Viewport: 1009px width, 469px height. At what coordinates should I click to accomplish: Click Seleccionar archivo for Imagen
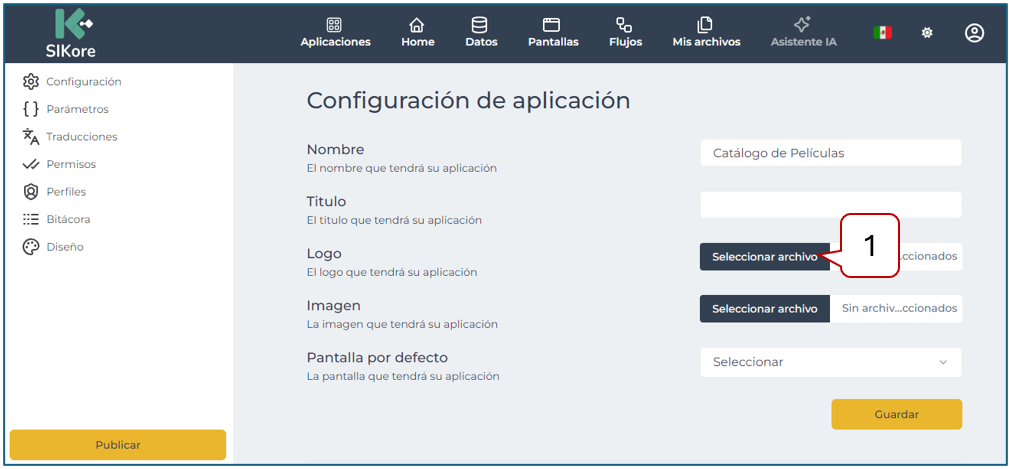pyautogui.click(x=765, y=309)
